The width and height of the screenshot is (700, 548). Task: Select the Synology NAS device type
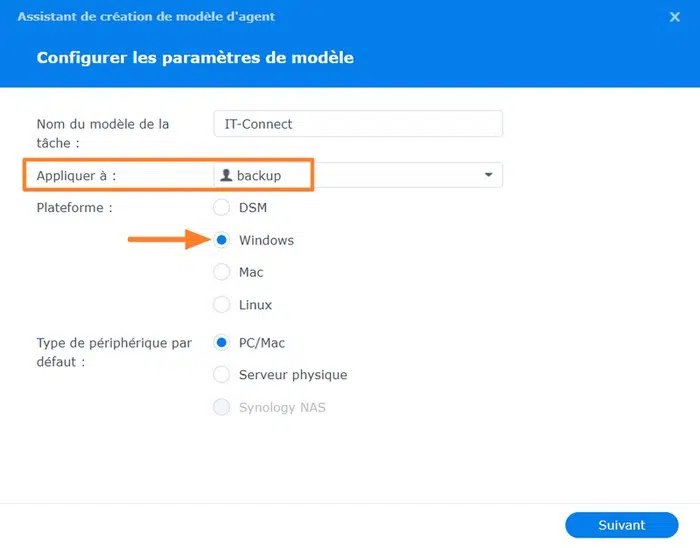[x=222, y=407]
